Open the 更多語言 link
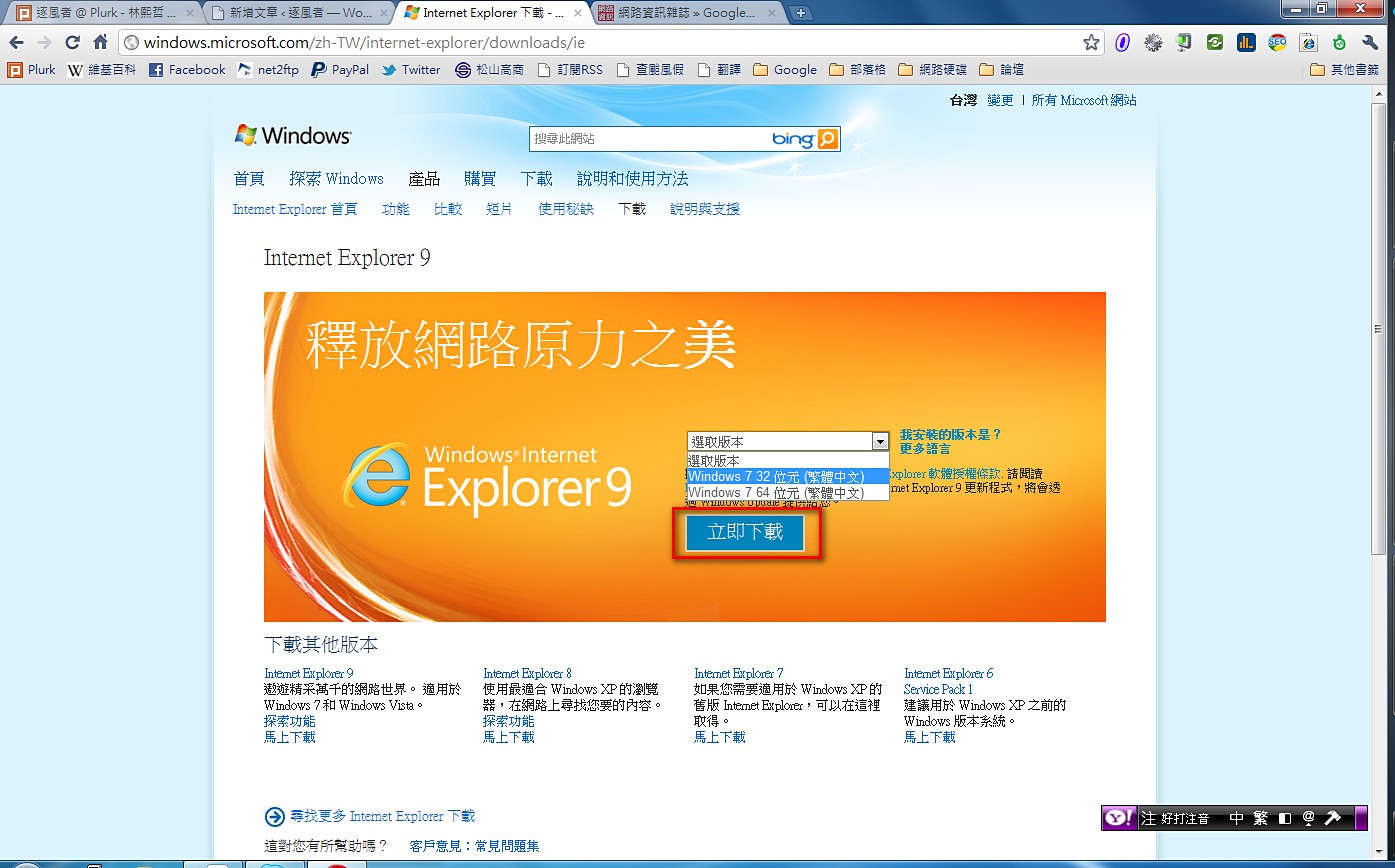The height and width of the screenshot is (868, 1395). pyautogui.click(x=925, y=449)
